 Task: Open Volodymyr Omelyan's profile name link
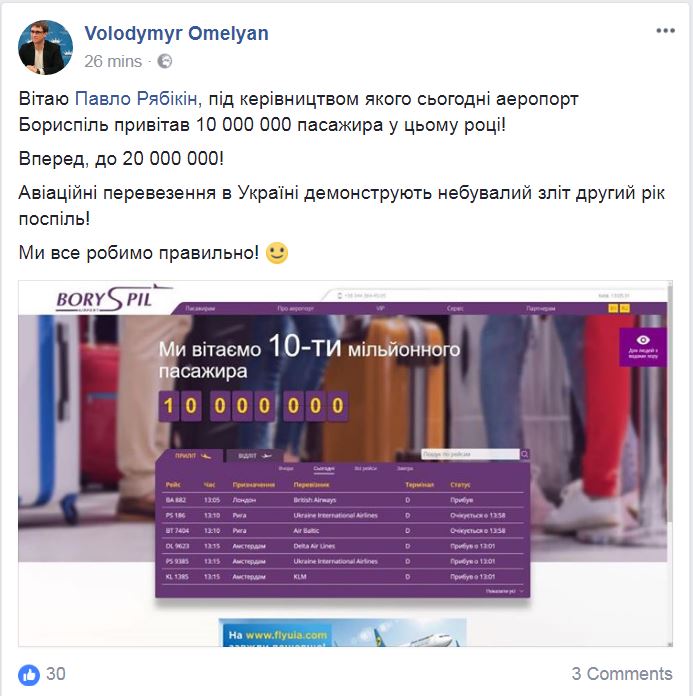coord(176,33)
